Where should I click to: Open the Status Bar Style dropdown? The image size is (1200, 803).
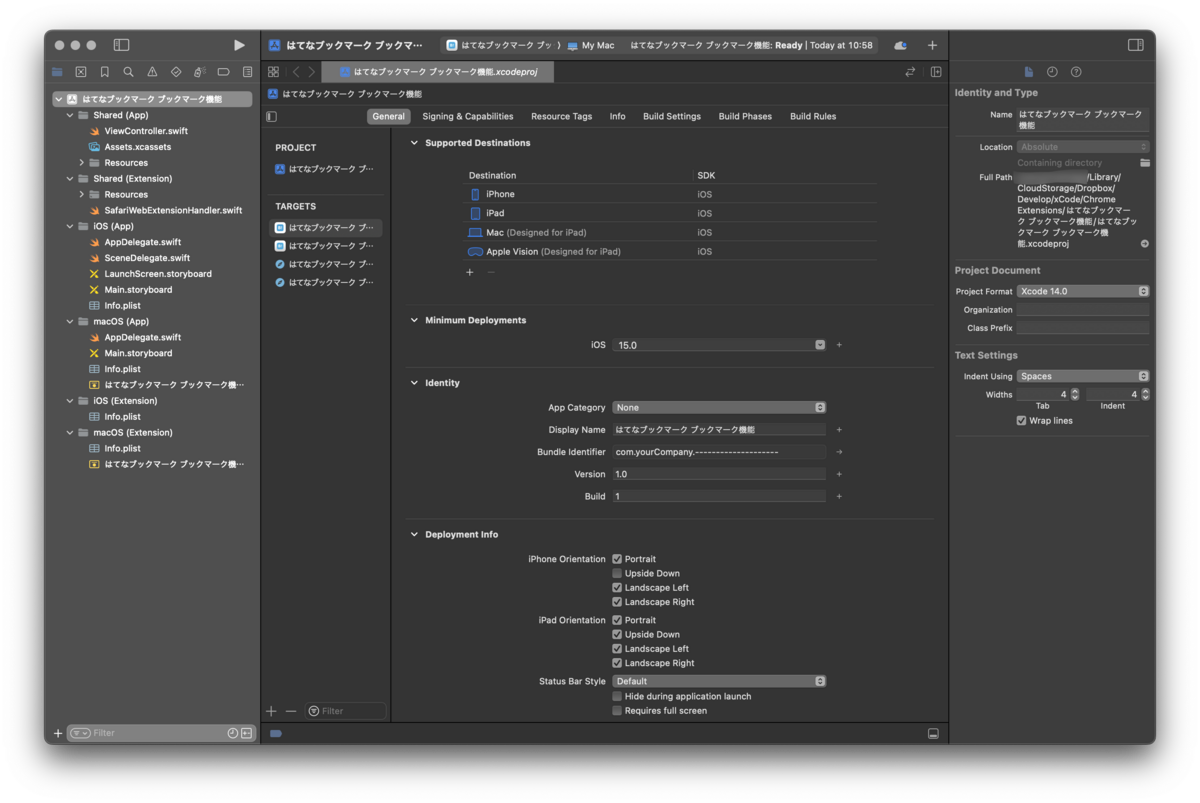point(719,681)
